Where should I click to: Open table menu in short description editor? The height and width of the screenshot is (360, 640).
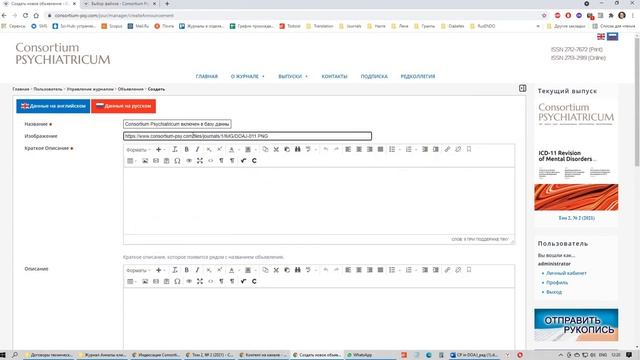click(132, 161)
